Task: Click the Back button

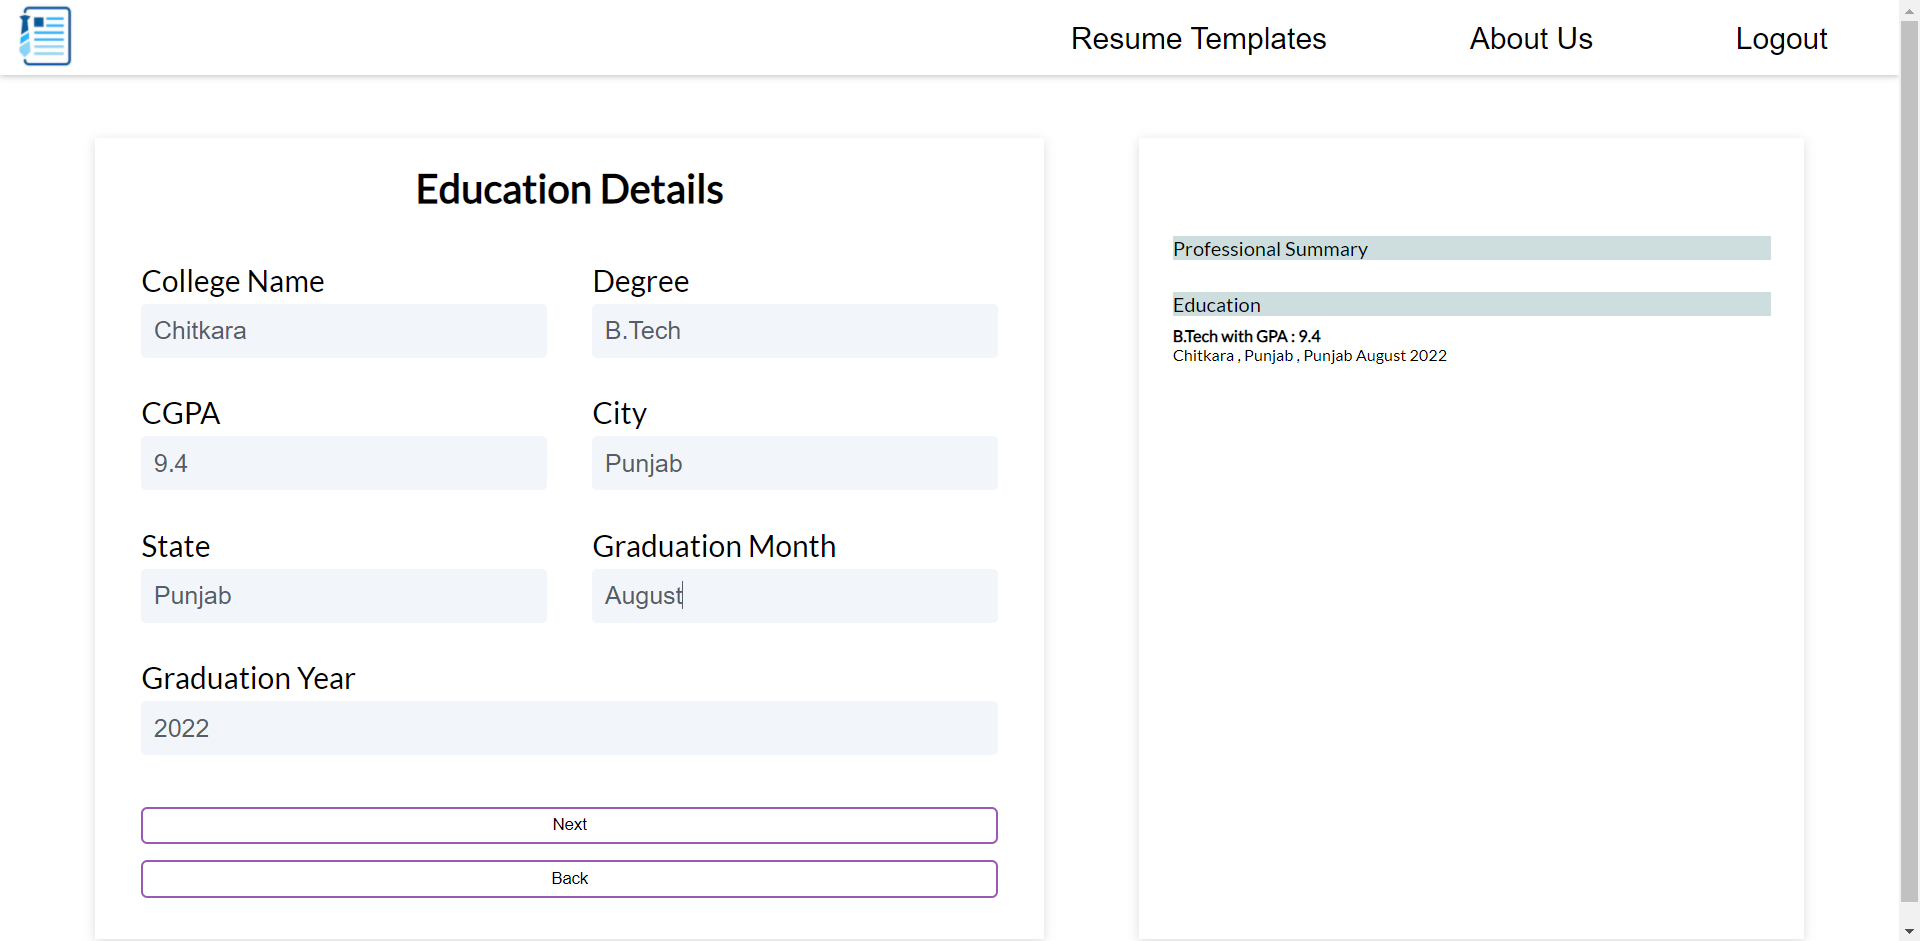Action: click(569, 878)
